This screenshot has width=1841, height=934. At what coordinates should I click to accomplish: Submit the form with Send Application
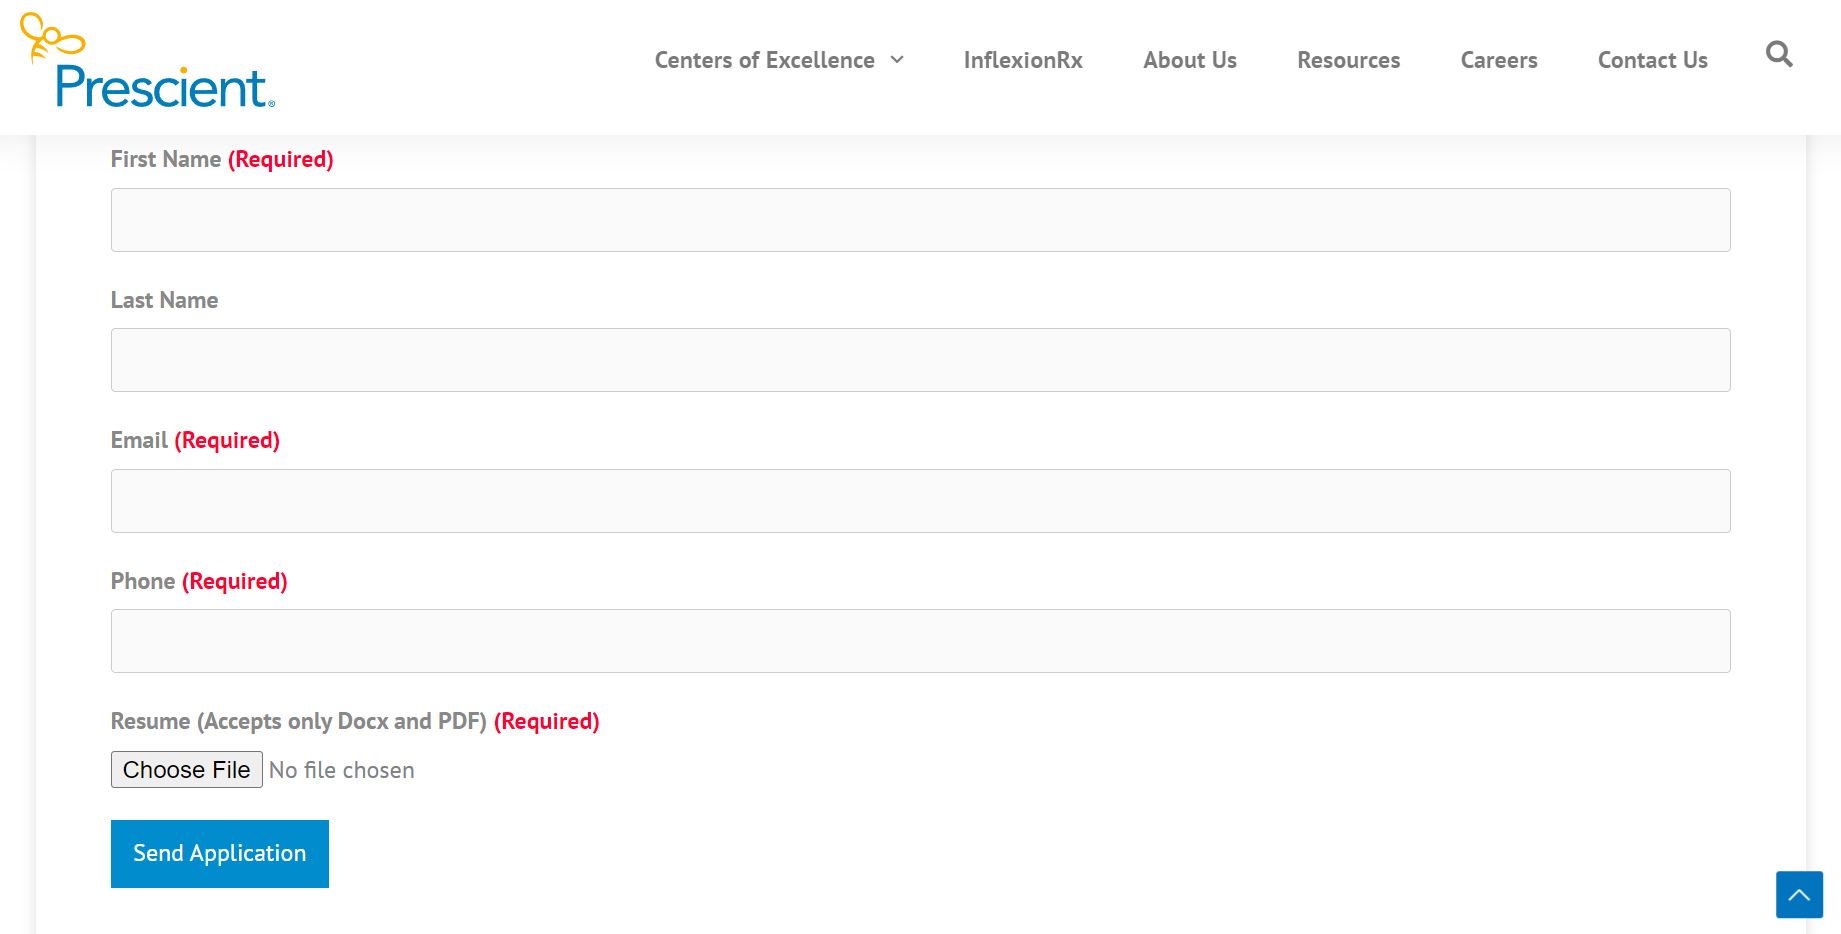(220, 854)
